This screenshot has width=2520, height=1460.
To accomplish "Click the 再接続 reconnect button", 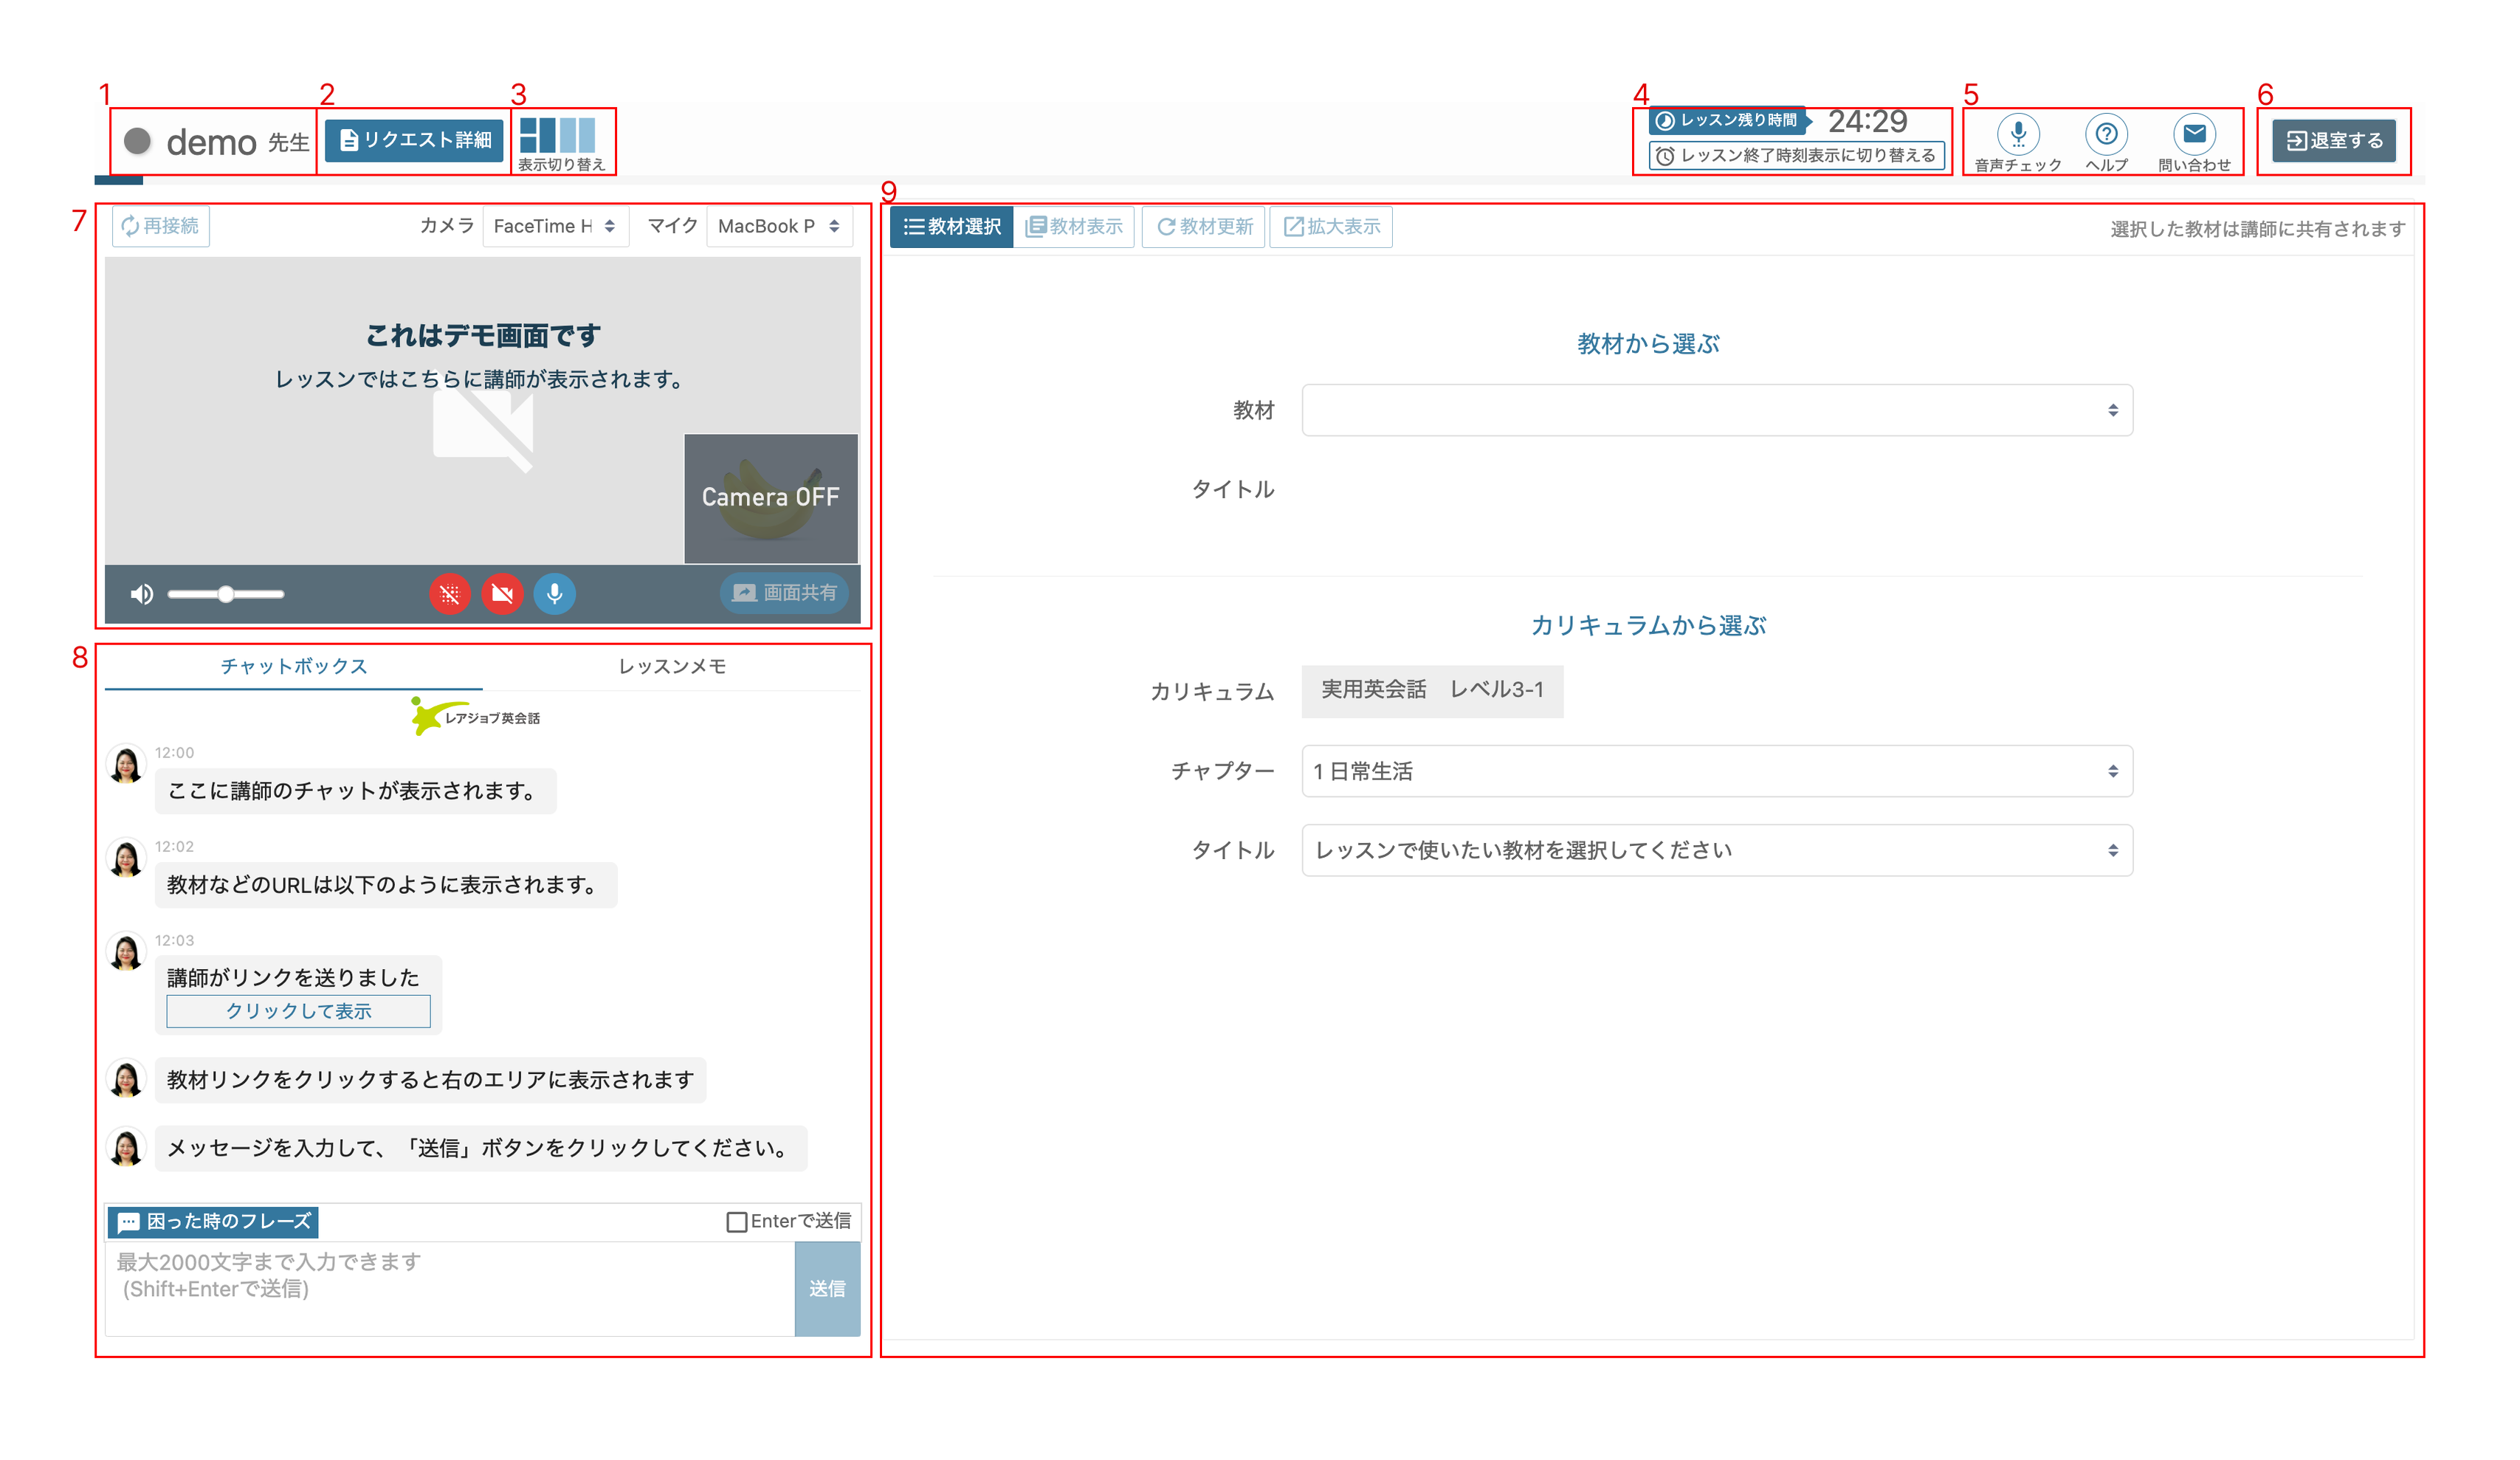I will [161, 226].
